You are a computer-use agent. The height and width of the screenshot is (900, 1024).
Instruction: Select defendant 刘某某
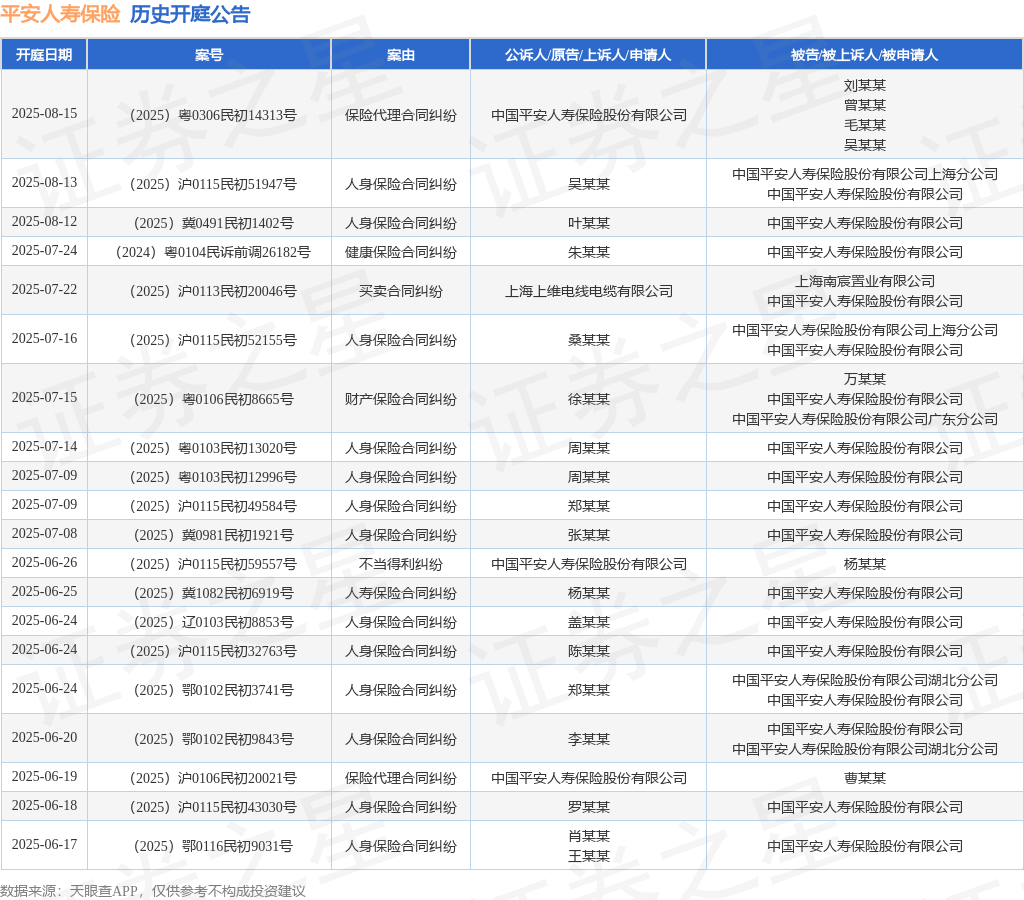[865, 86]
